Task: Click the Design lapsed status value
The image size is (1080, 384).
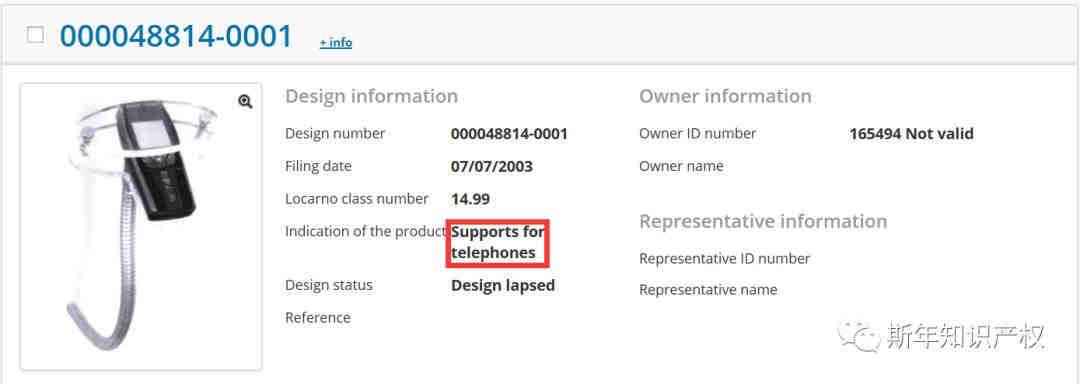Action: [503, 285]
